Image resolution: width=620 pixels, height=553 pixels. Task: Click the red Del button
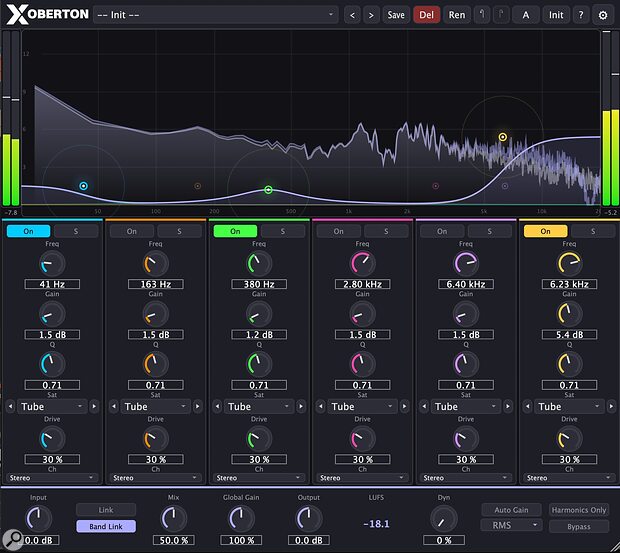(x=426, y=15)
